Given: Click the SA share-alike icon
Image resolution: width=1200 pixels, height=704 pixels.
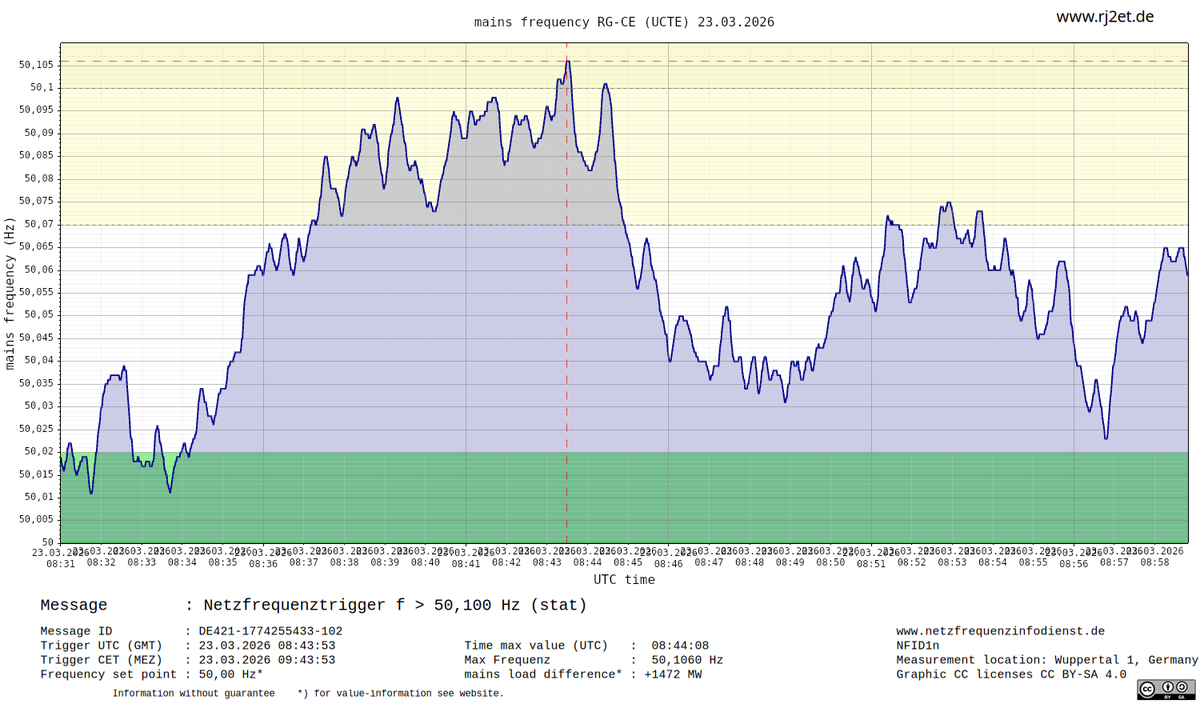Looking at the screenshot, I should coord(1181,687).
